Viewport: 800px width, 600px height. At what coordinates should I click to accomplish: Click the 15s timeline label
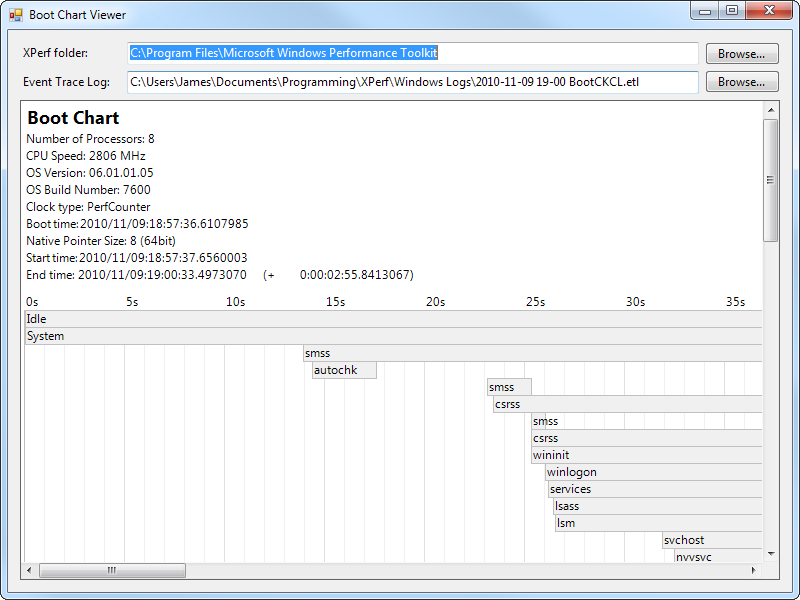(336, 302)
